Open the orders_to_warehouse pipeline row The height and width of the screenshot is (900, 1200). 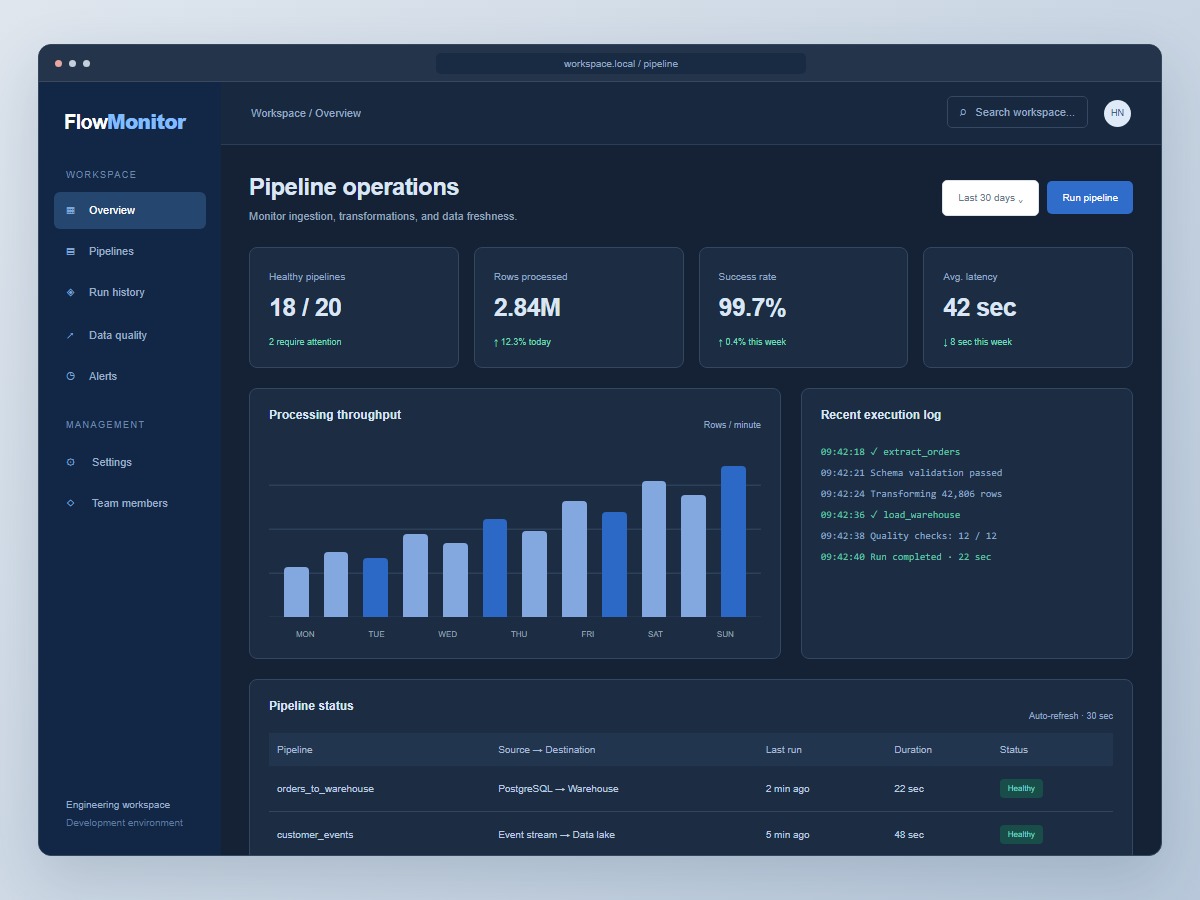click(691, 789)
